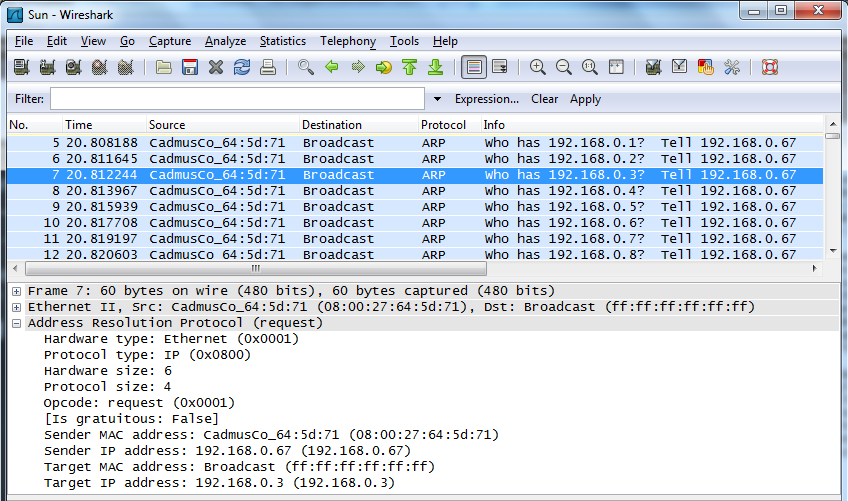Viewport: 848px width, 501px height.
Task: Toggle packet list colorize icon
Action: coord(474,67)
